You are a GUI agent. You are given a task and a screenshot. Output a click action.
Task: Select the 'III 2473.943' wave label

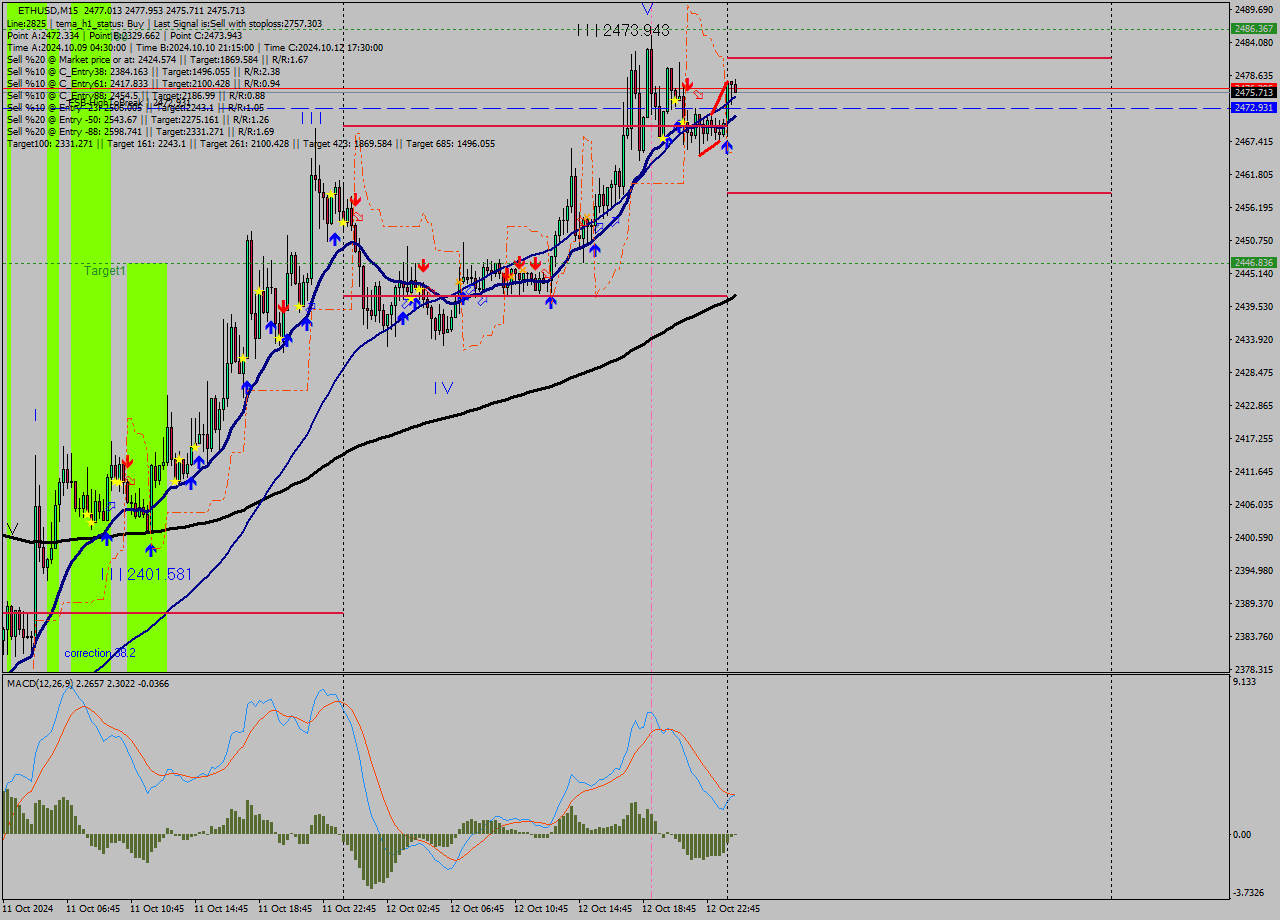click(623, 31)
